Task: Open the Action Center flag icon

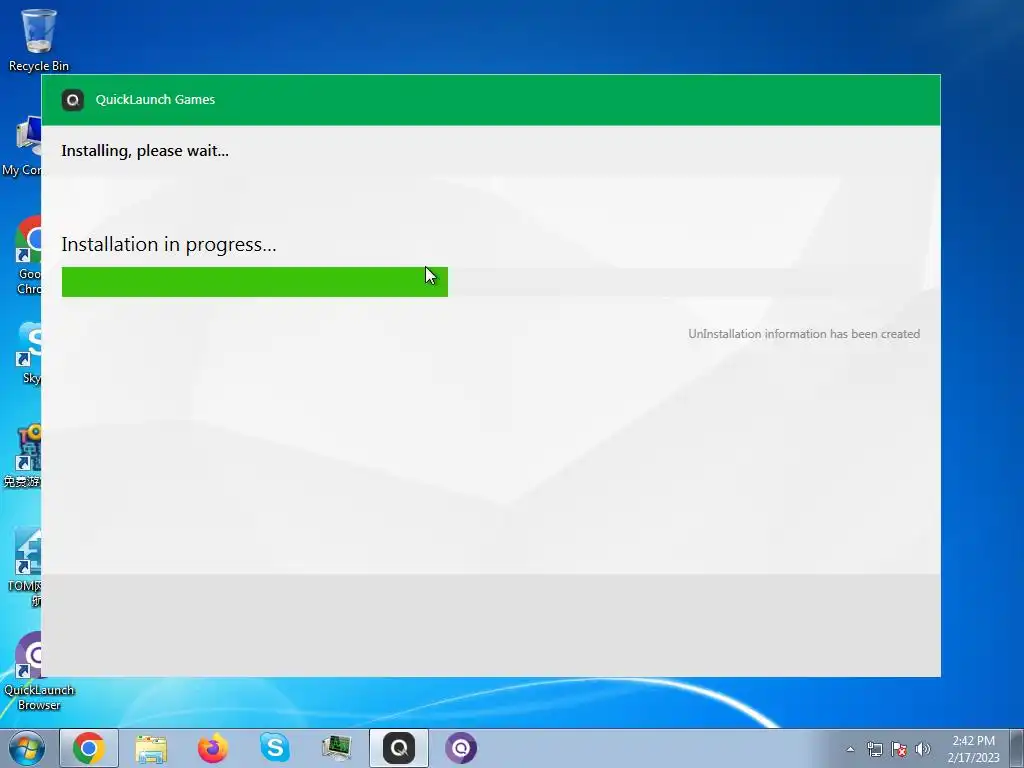Action: [x=899, y=750]
